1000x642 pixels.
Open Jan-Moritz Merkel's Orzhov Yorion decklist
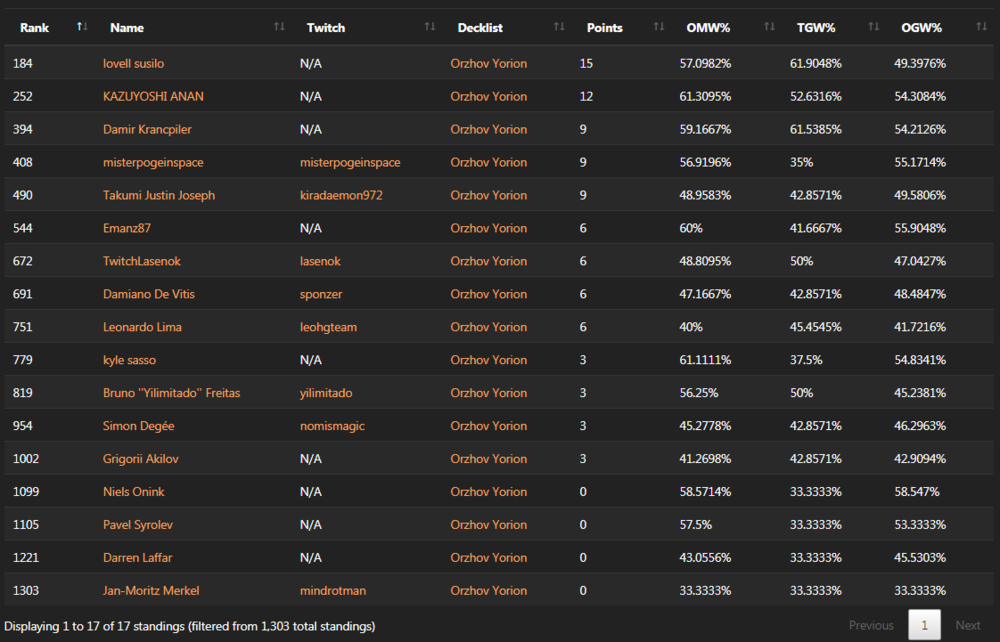pyautogui.click(x=488, y=591)
